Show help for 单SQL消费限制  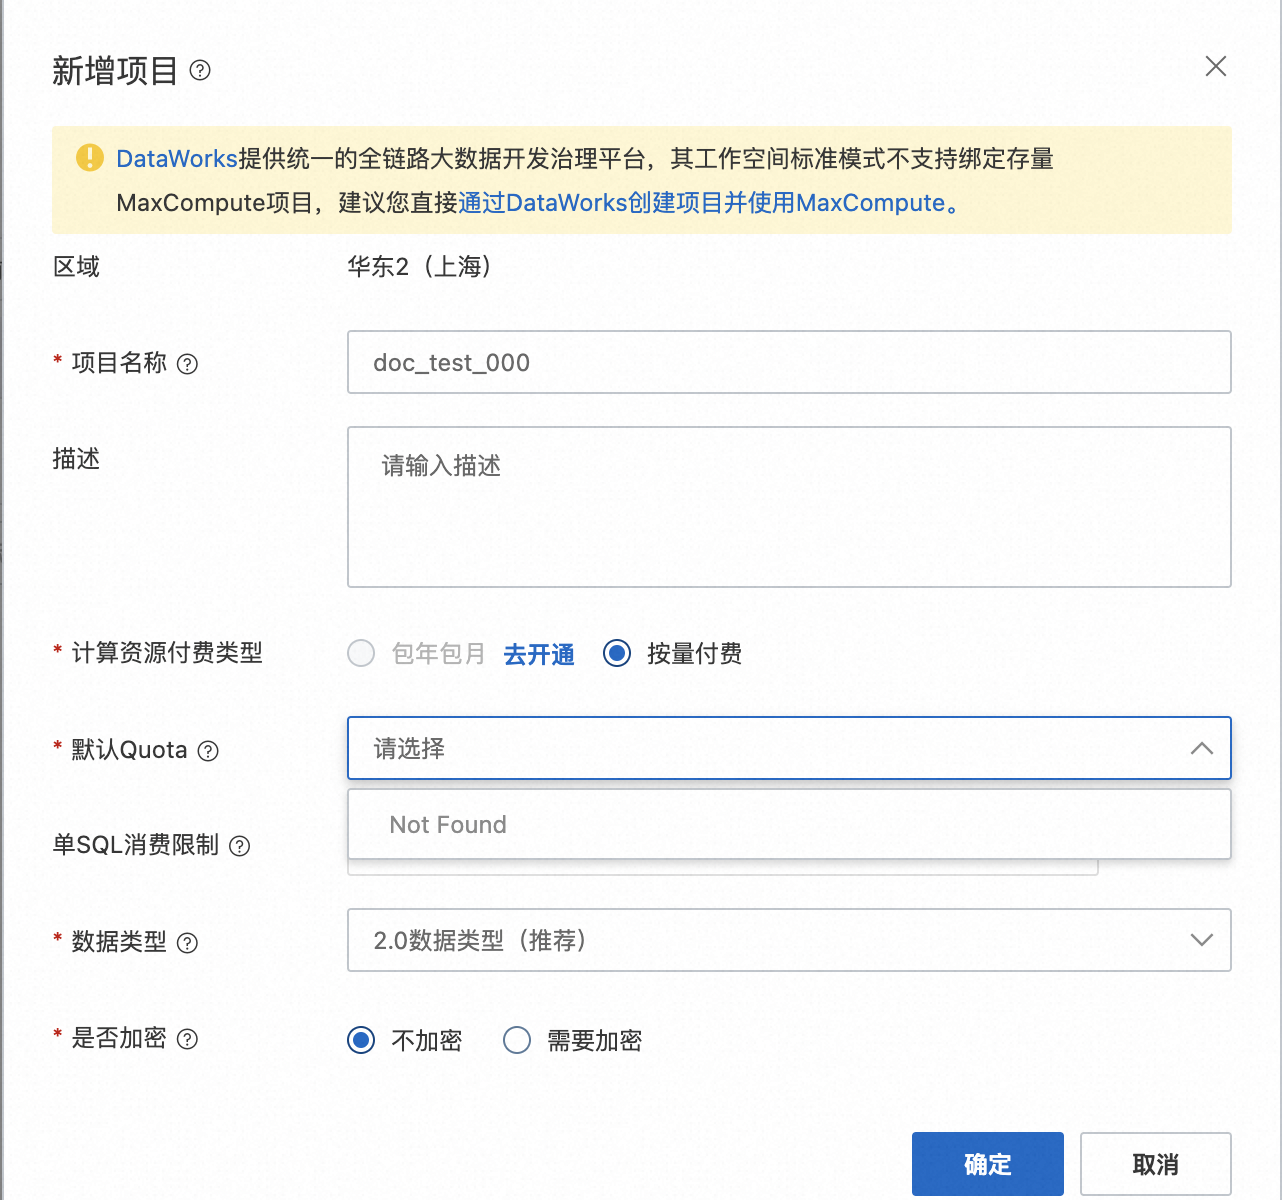click(x=240, y=846)
